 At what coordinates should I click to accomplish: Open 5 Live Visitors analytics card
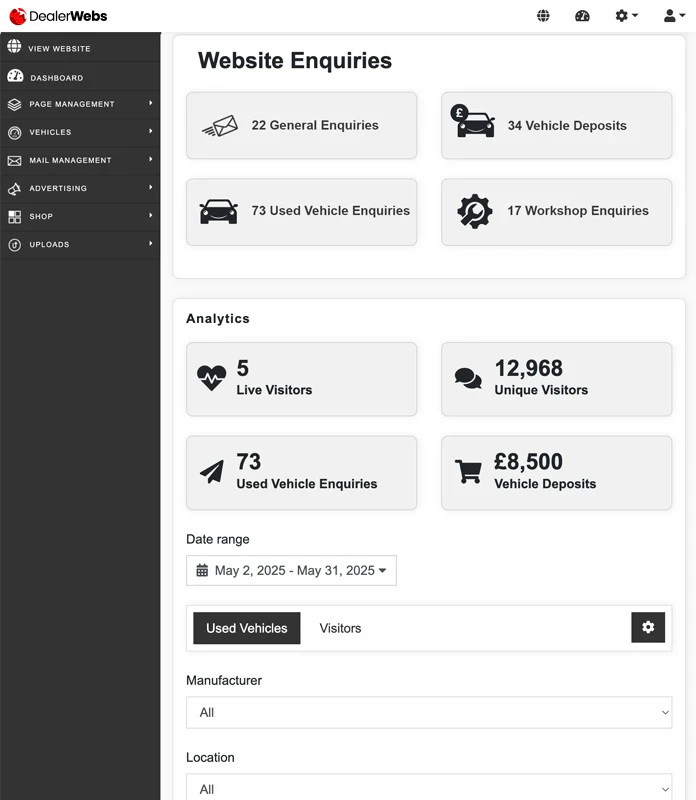(302, 379)
